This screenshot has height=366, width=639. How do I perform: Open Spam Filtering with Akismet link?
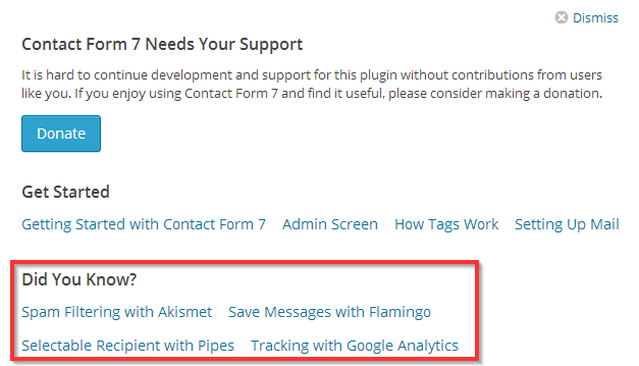point(117,312)
